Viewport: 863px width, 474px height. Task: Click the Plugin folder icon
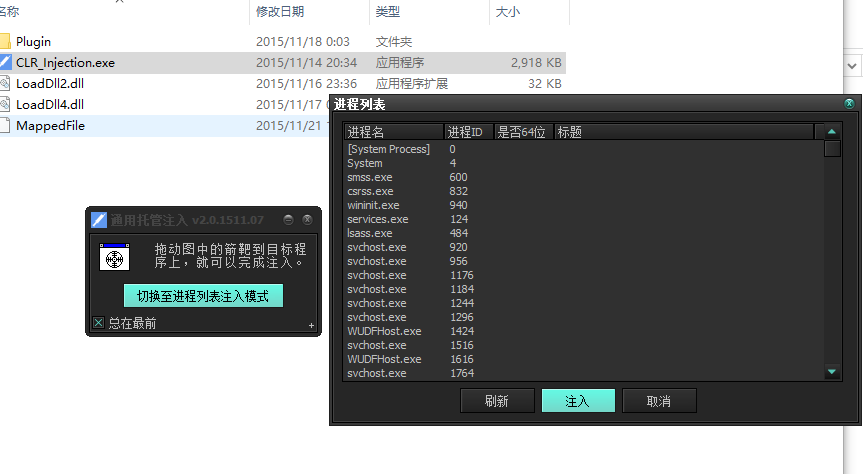5,42
